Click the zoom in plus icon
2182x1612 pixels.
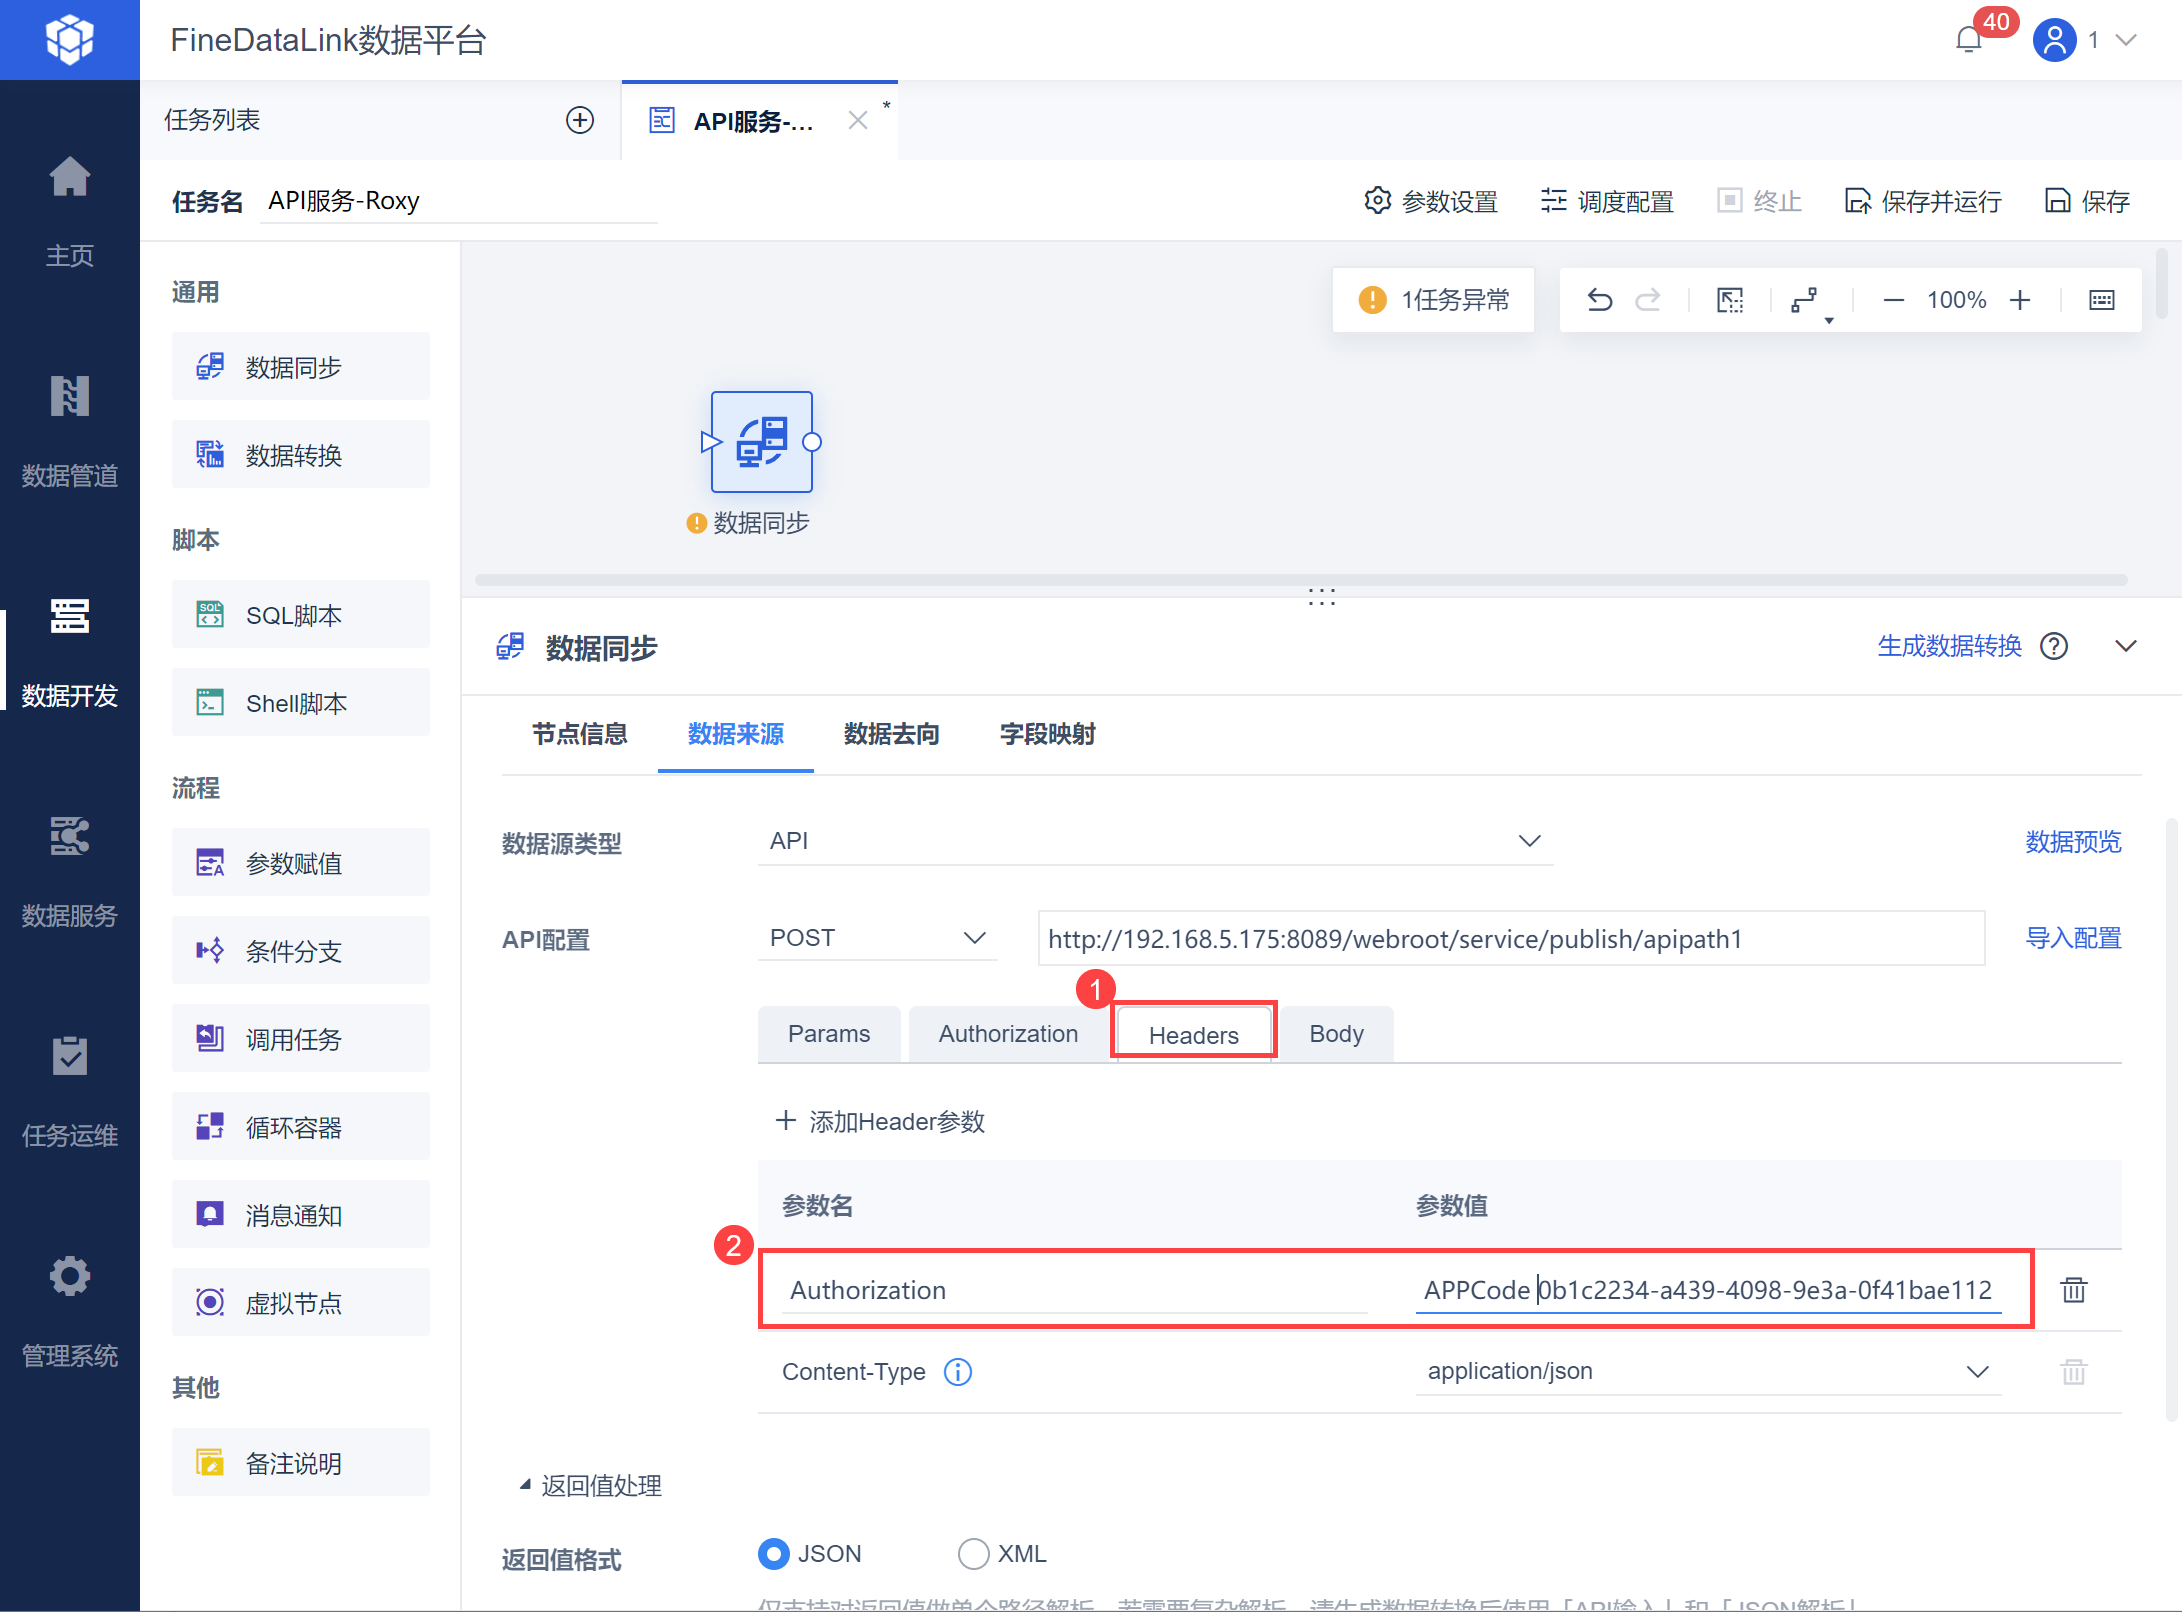click(2020, 300)
